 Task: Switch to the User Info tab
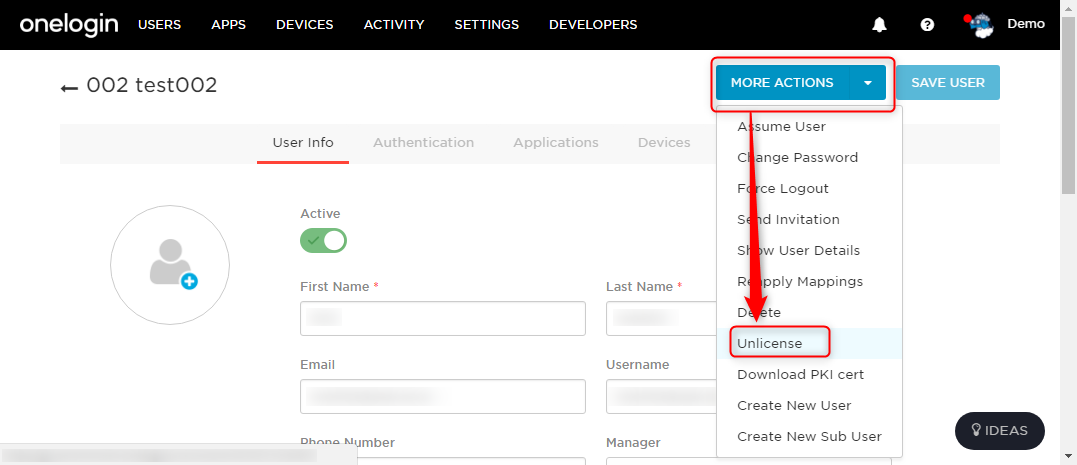[x=303, y=143]
